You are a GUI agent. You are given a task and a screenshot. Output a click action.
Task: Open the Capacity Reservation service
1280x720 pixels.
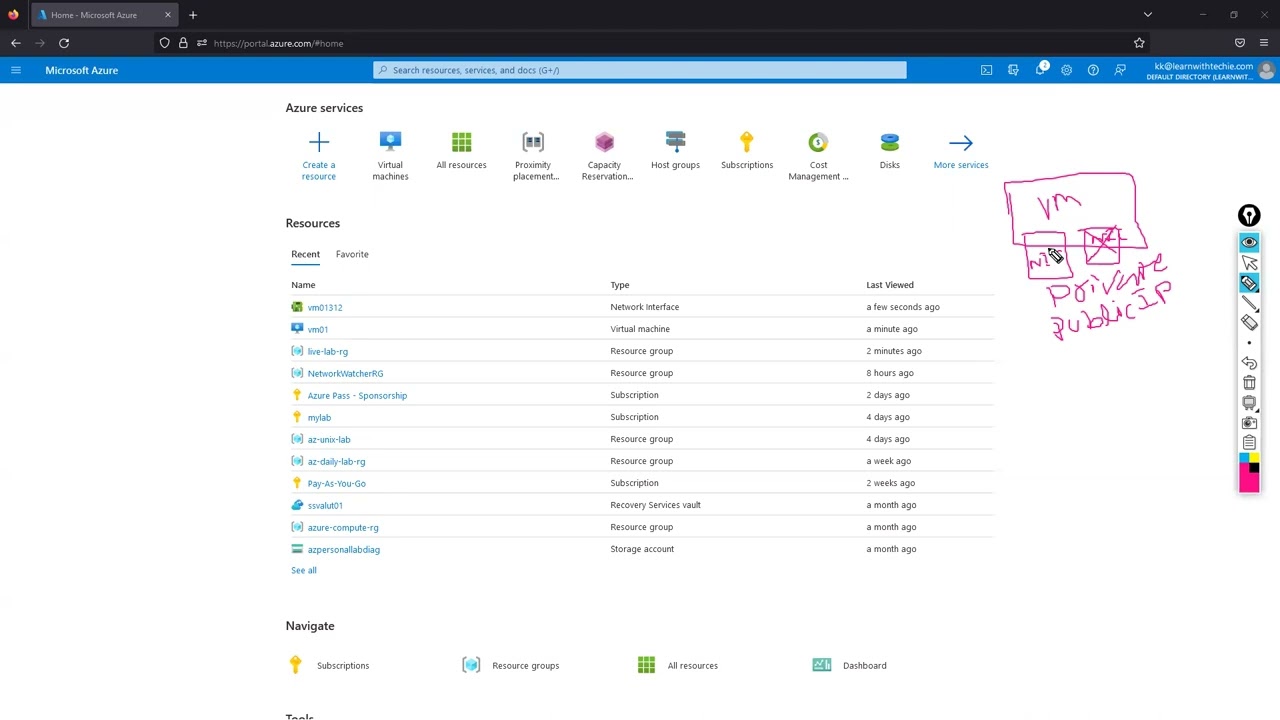click(x=604, y=156)
